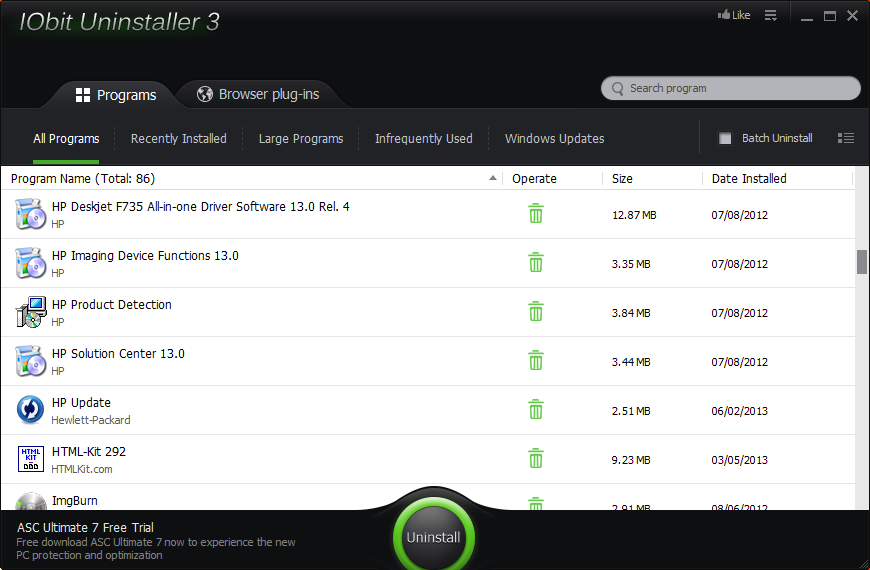Click trash icon for HP Deskjet F735 driver
The height and width of the screenshot is (570, 870).
(535, 213)
